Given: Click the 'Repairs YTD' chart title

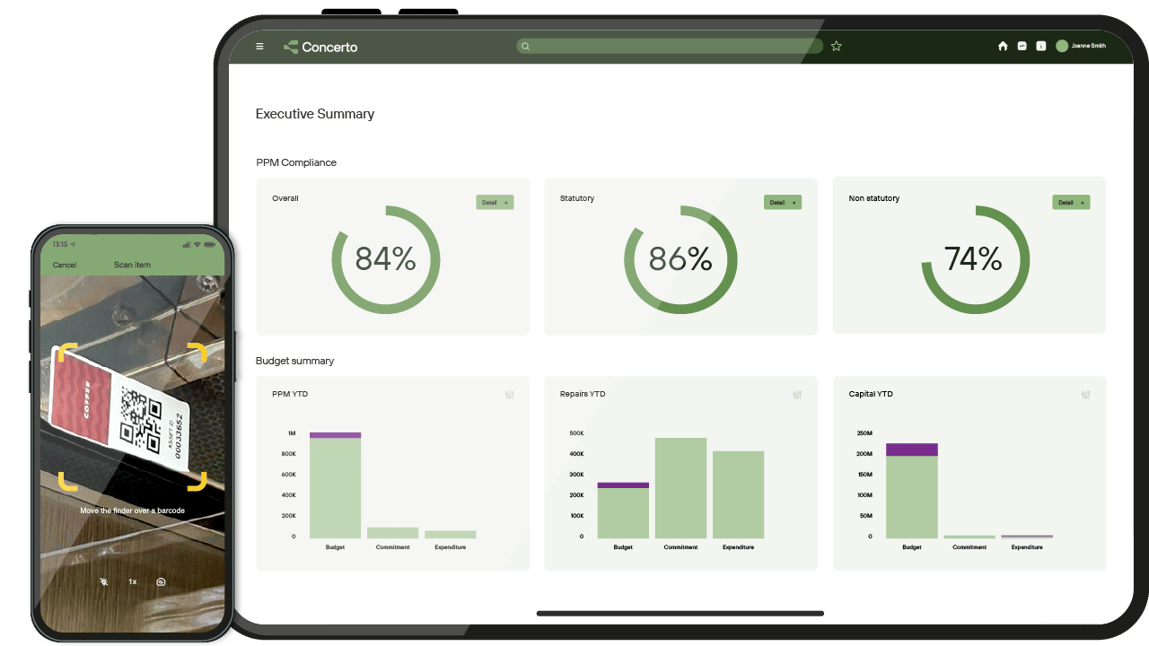Looking at the screenshot, I should tap(583, 394).
